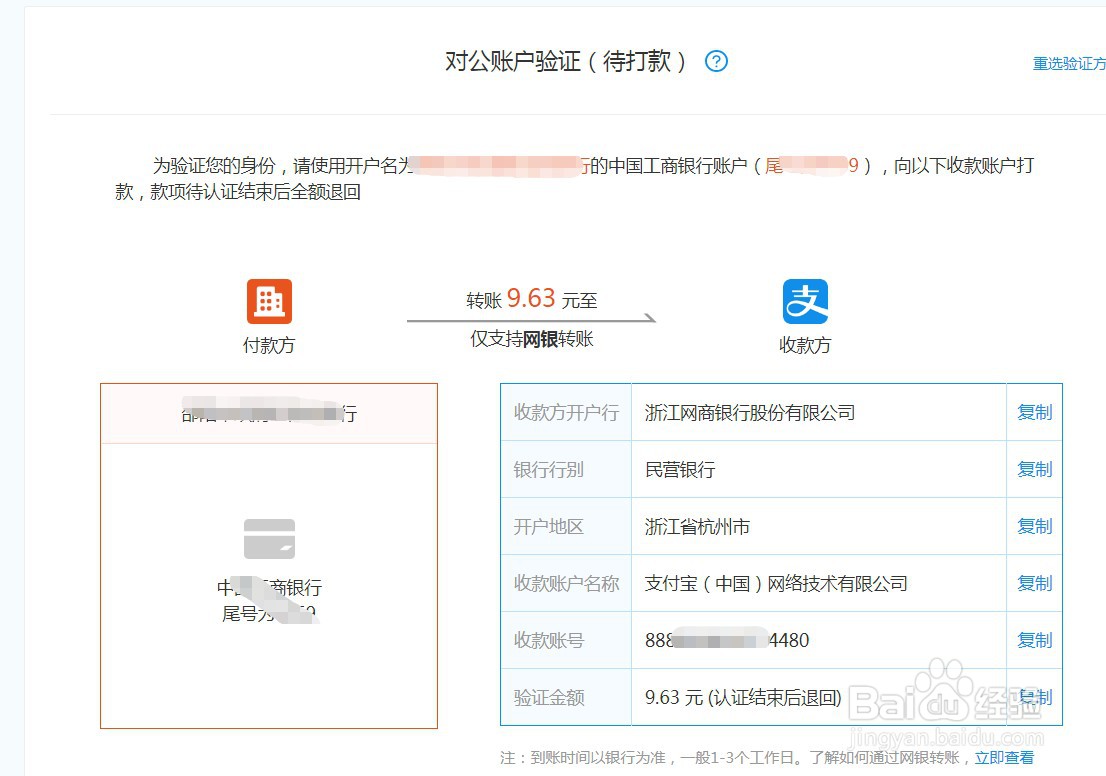Click the blurred bank name under the card icon
The image size is (1106, 776).
269,587
